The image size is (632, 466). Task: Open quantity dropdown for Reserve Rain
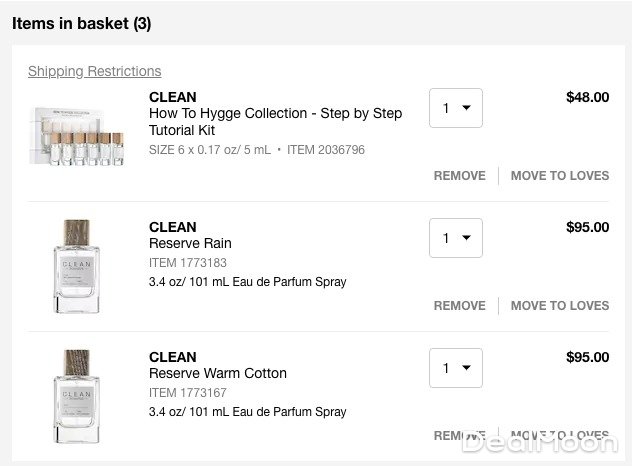(x=455, y=238)
